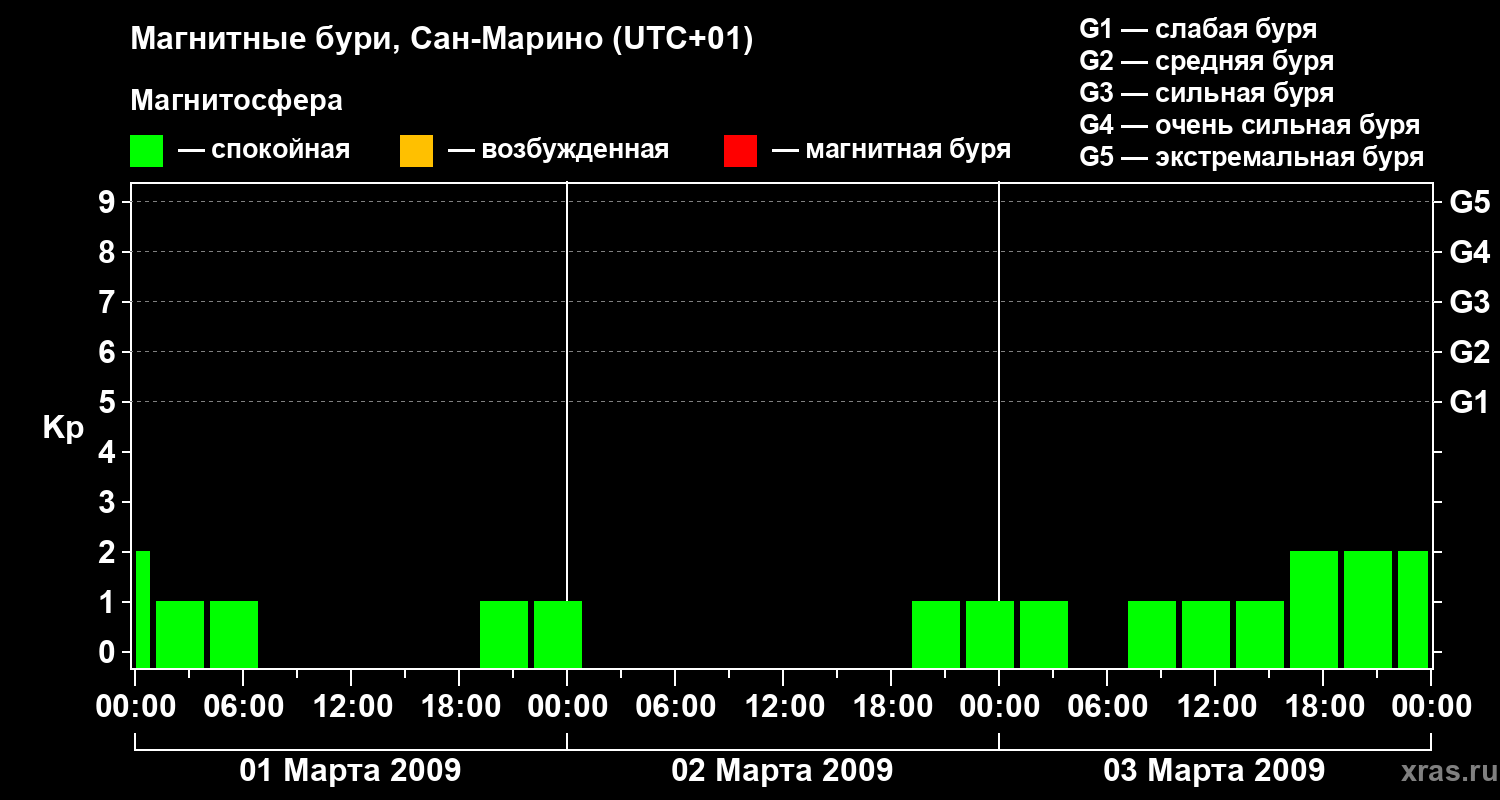Click the 06:00 time label for 01 Марта 2009
Image resolution: width=1500 pixels, height=800 pixels.
click(x=243, y=706)
